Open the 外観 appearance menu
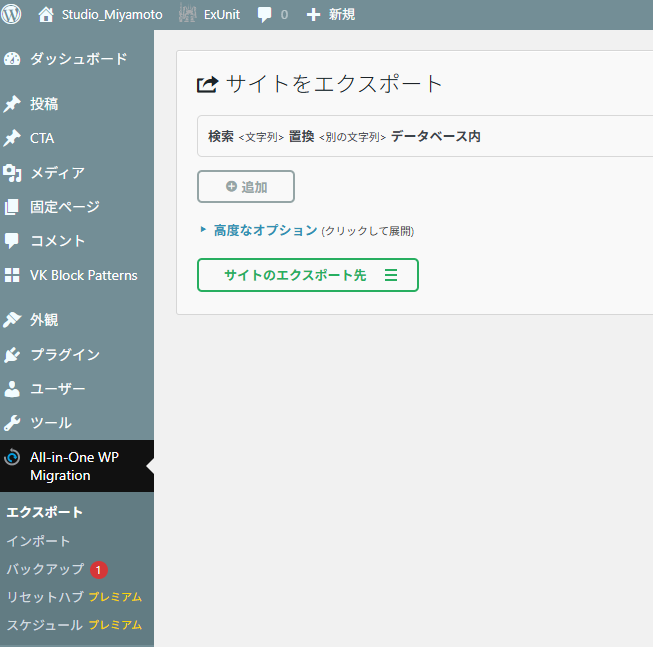This screenshot has width=653, height=647. pyautogui.click(x=44, y=320)
